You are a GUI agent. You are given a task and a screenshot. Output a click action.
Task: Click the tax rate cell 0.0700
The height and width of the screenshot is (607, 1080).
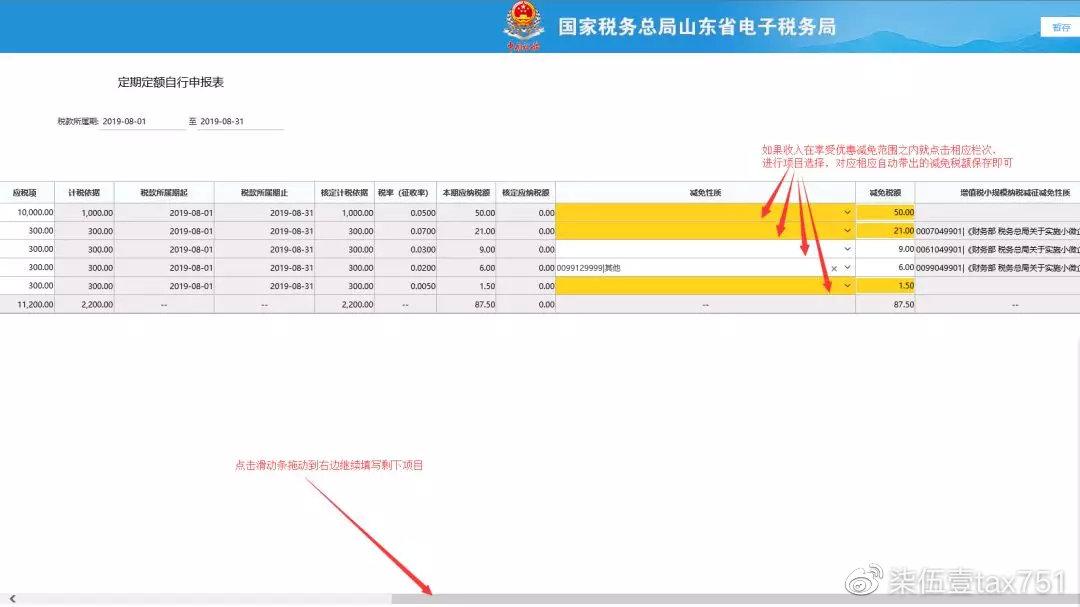click(405, 231)
